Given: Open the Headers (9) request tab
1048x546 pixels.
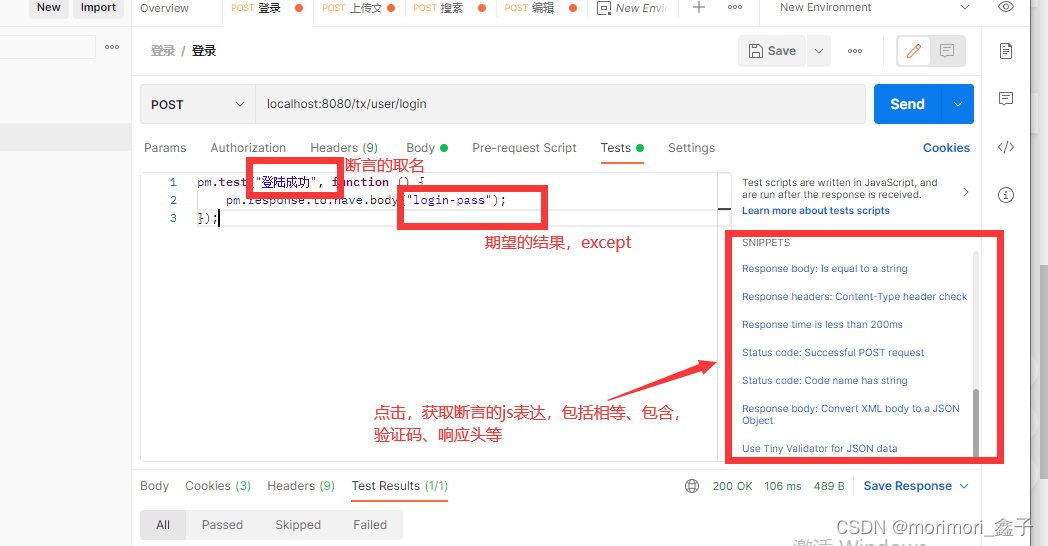Looking at the screenshot, I should tap(344, 148).
